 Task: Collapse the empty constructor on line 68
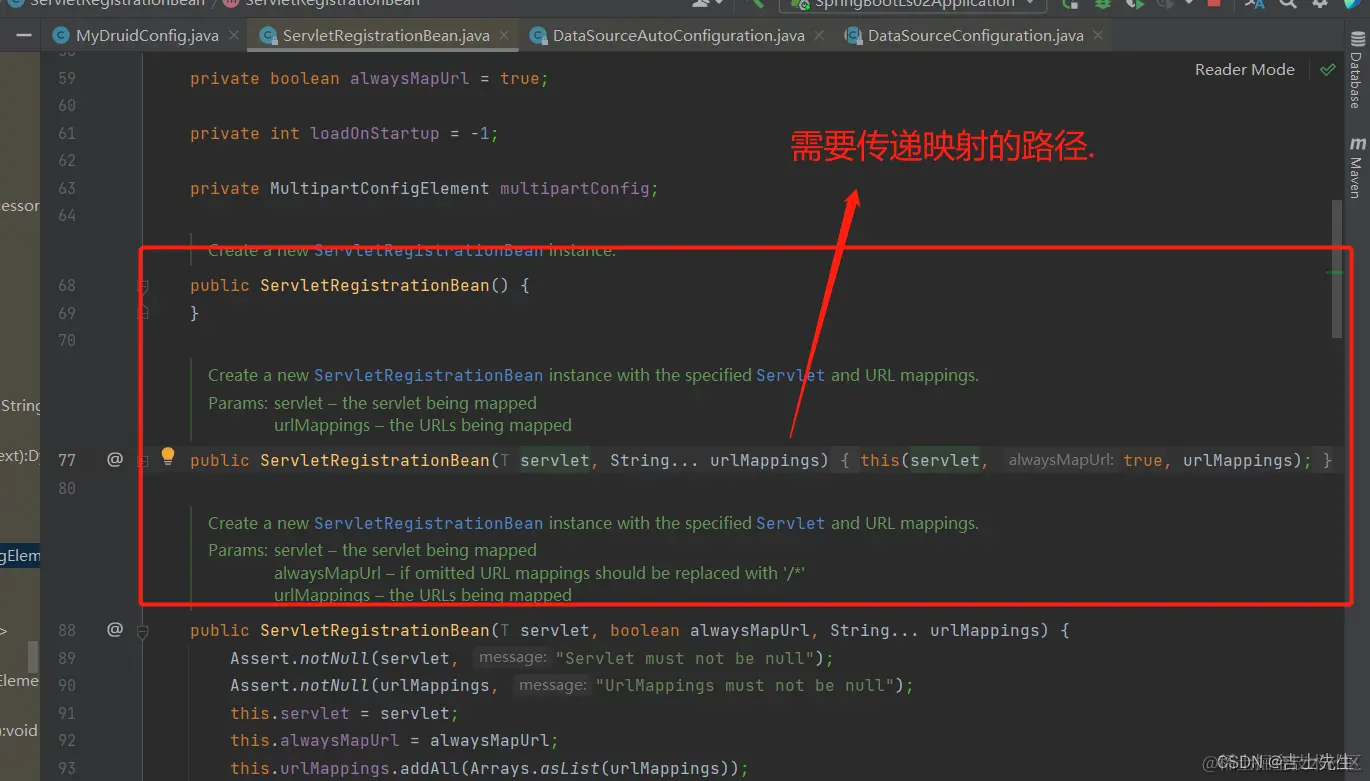(x=142, y=286)
